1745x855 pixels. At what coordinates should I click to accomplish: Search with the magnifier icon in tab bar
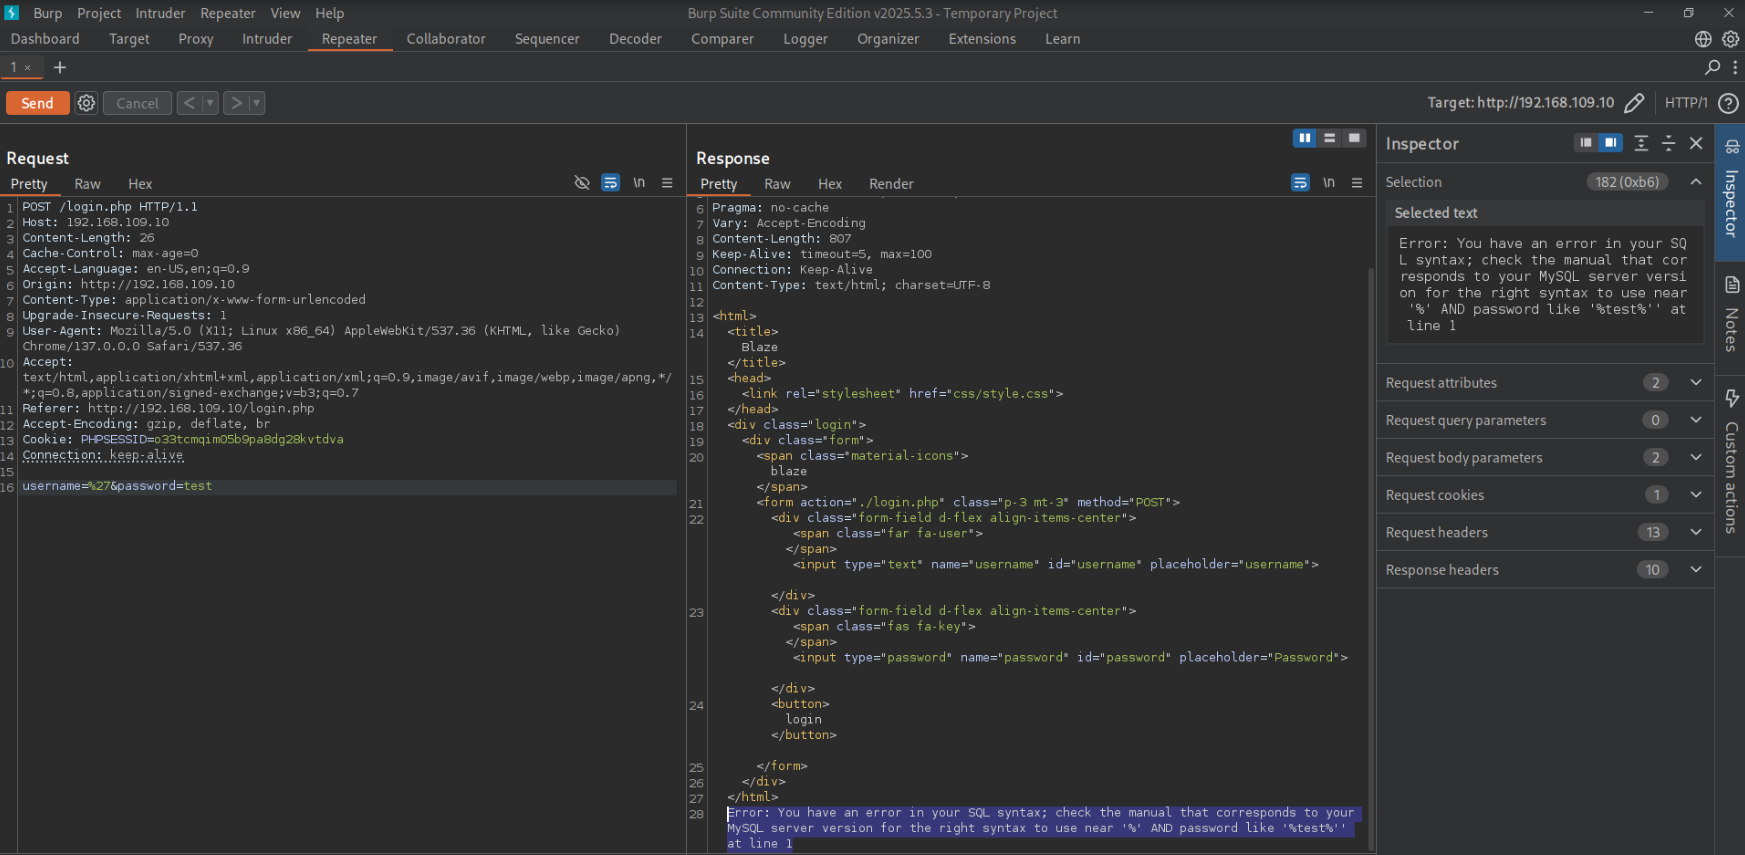(x=1712, y=67)
